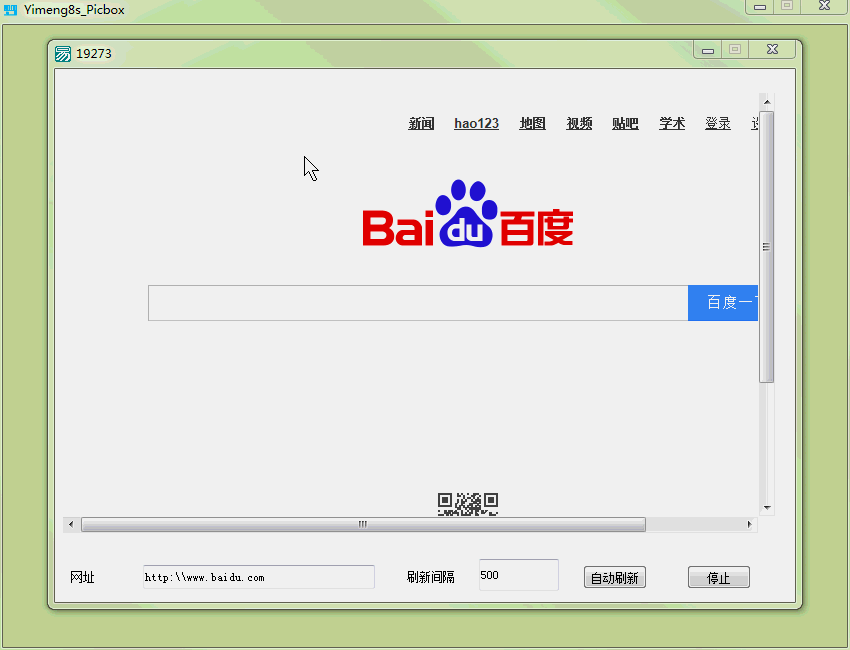Open the 视频 video link
Screen dimensions: 850x650
pyautogui.click(x=578, y=123)
